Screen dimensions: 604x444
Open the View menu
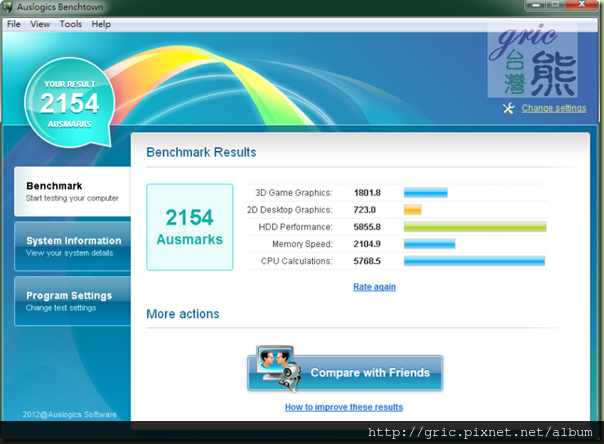40,24
